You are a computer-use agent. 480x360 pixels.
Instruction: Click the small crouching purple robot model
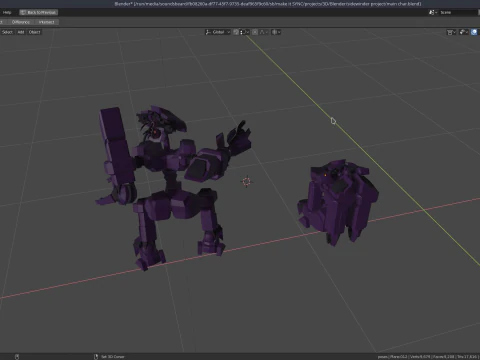[x=337, y=202]
